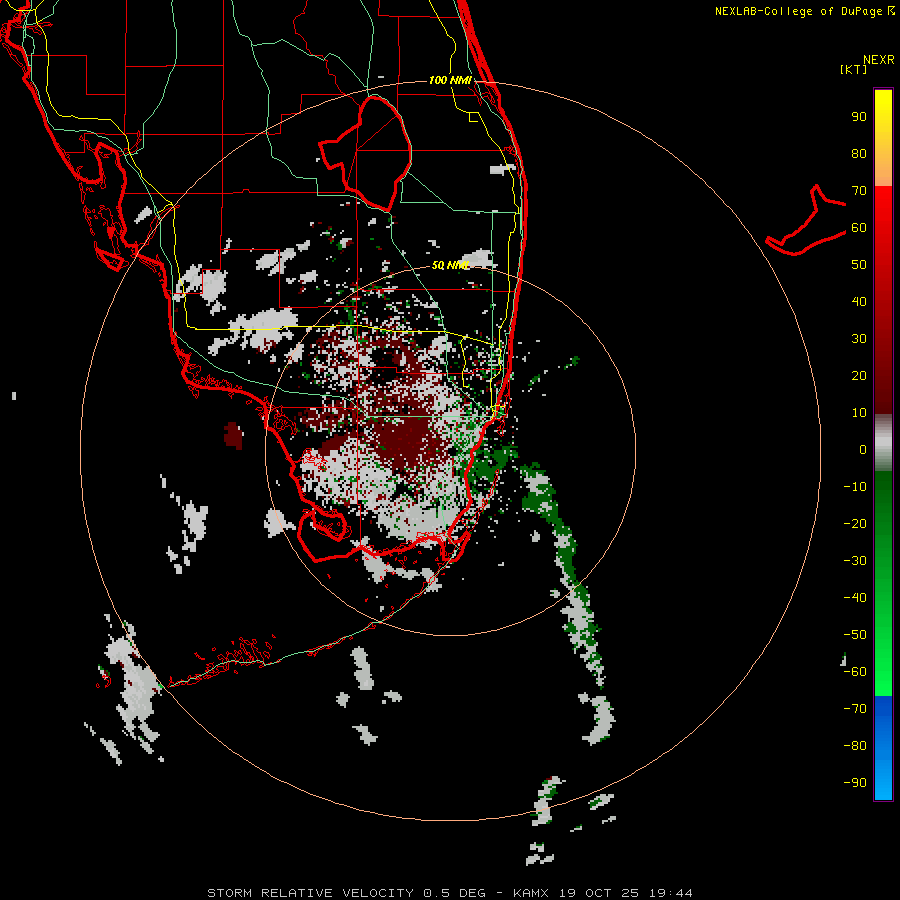Click the positive 10 scale value
This screenshot has height=900, width=900.
point(859,413)
